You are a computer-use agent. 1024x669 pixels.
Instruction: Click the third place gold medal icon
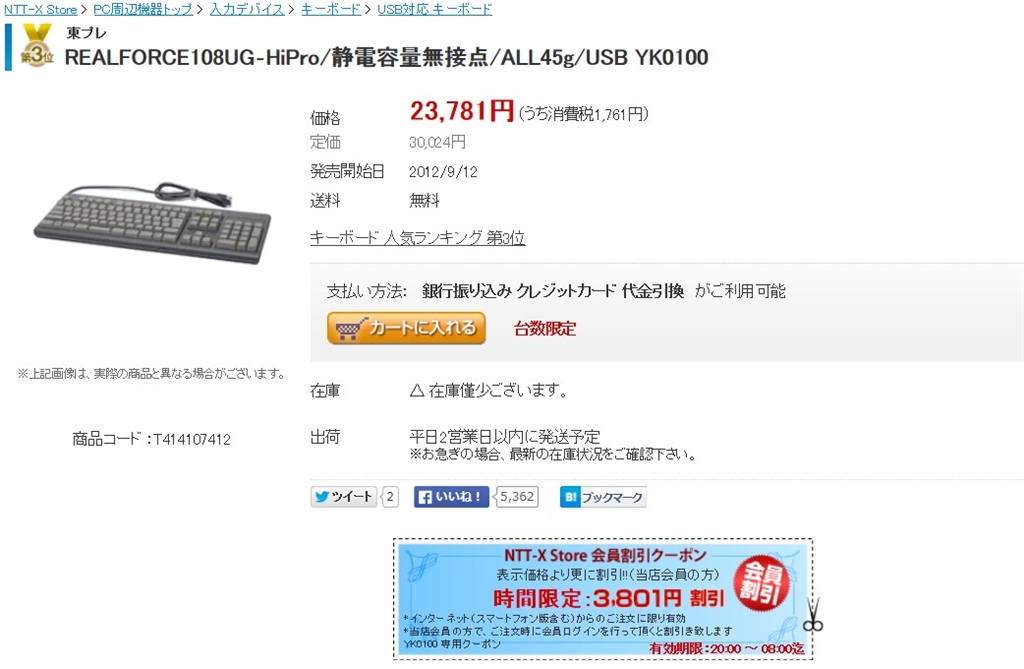click(x=36, y=46)
